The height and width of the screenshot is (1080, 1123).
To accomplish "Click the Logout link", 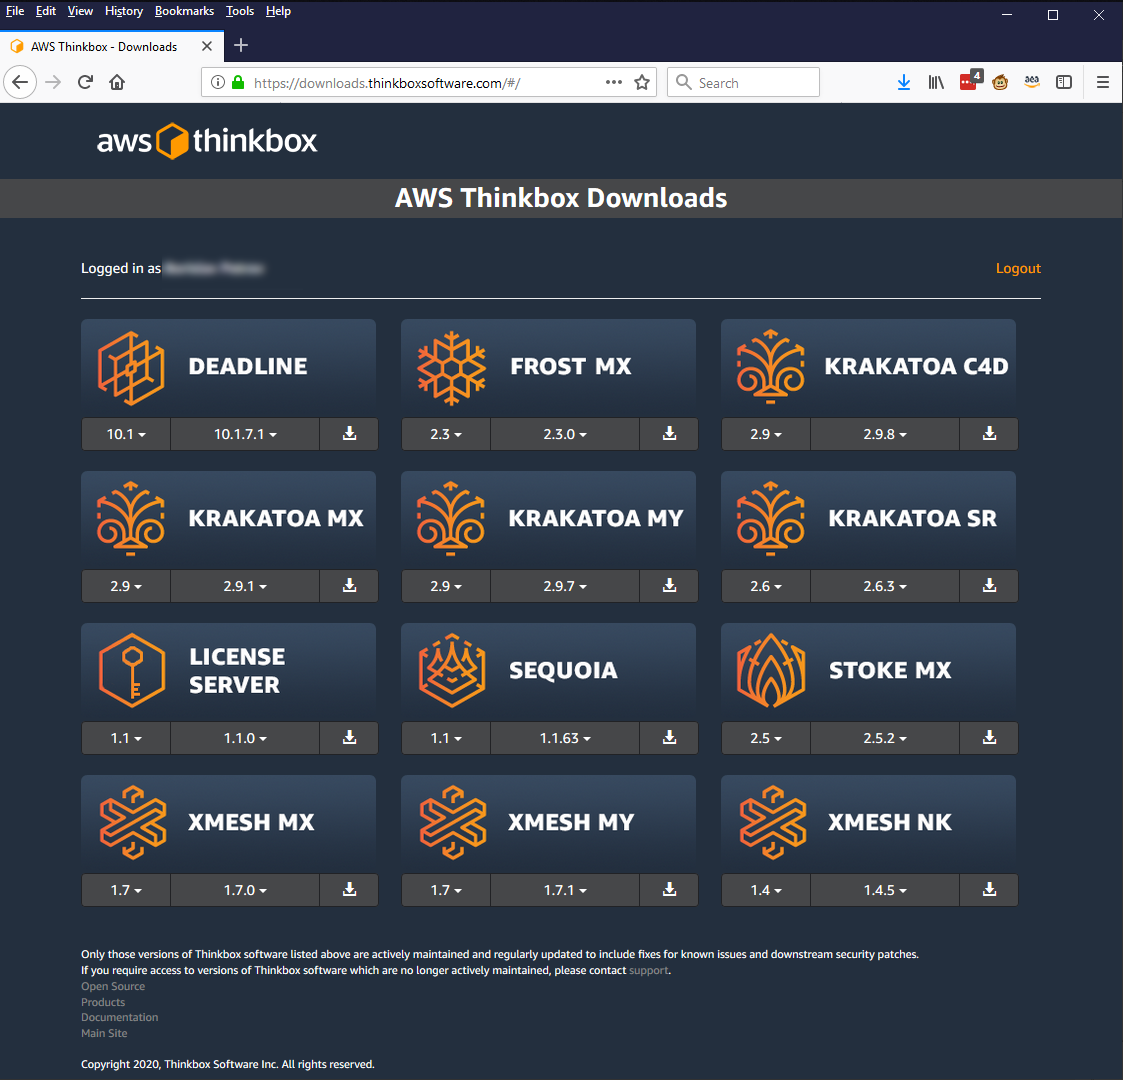I will [x=1018, y=268].
